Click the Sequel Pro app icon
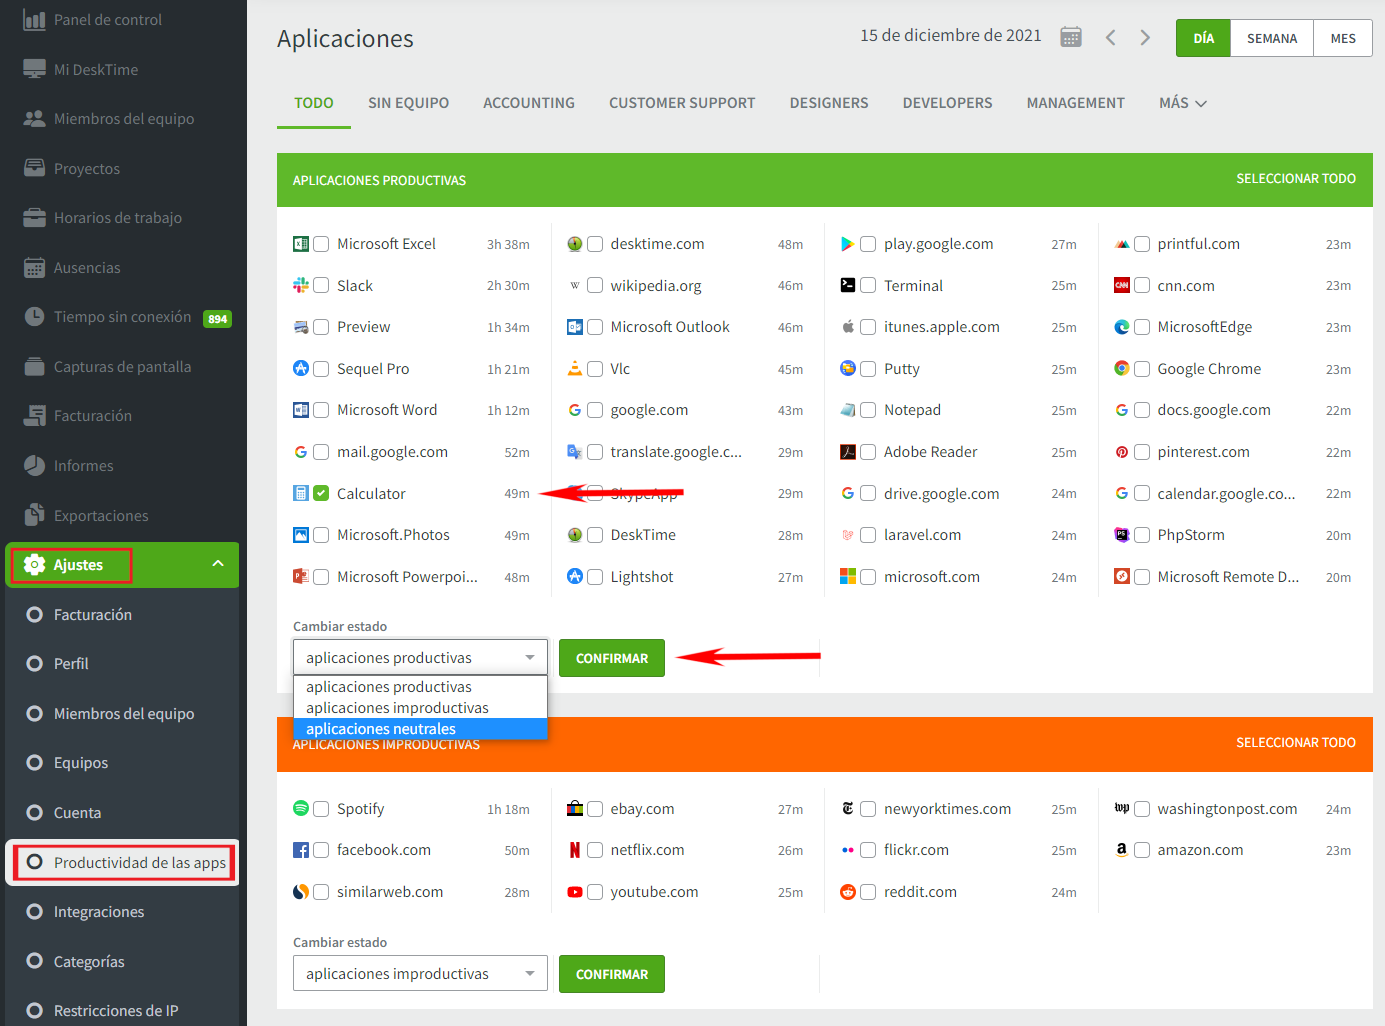 click(x=301, y=368)
